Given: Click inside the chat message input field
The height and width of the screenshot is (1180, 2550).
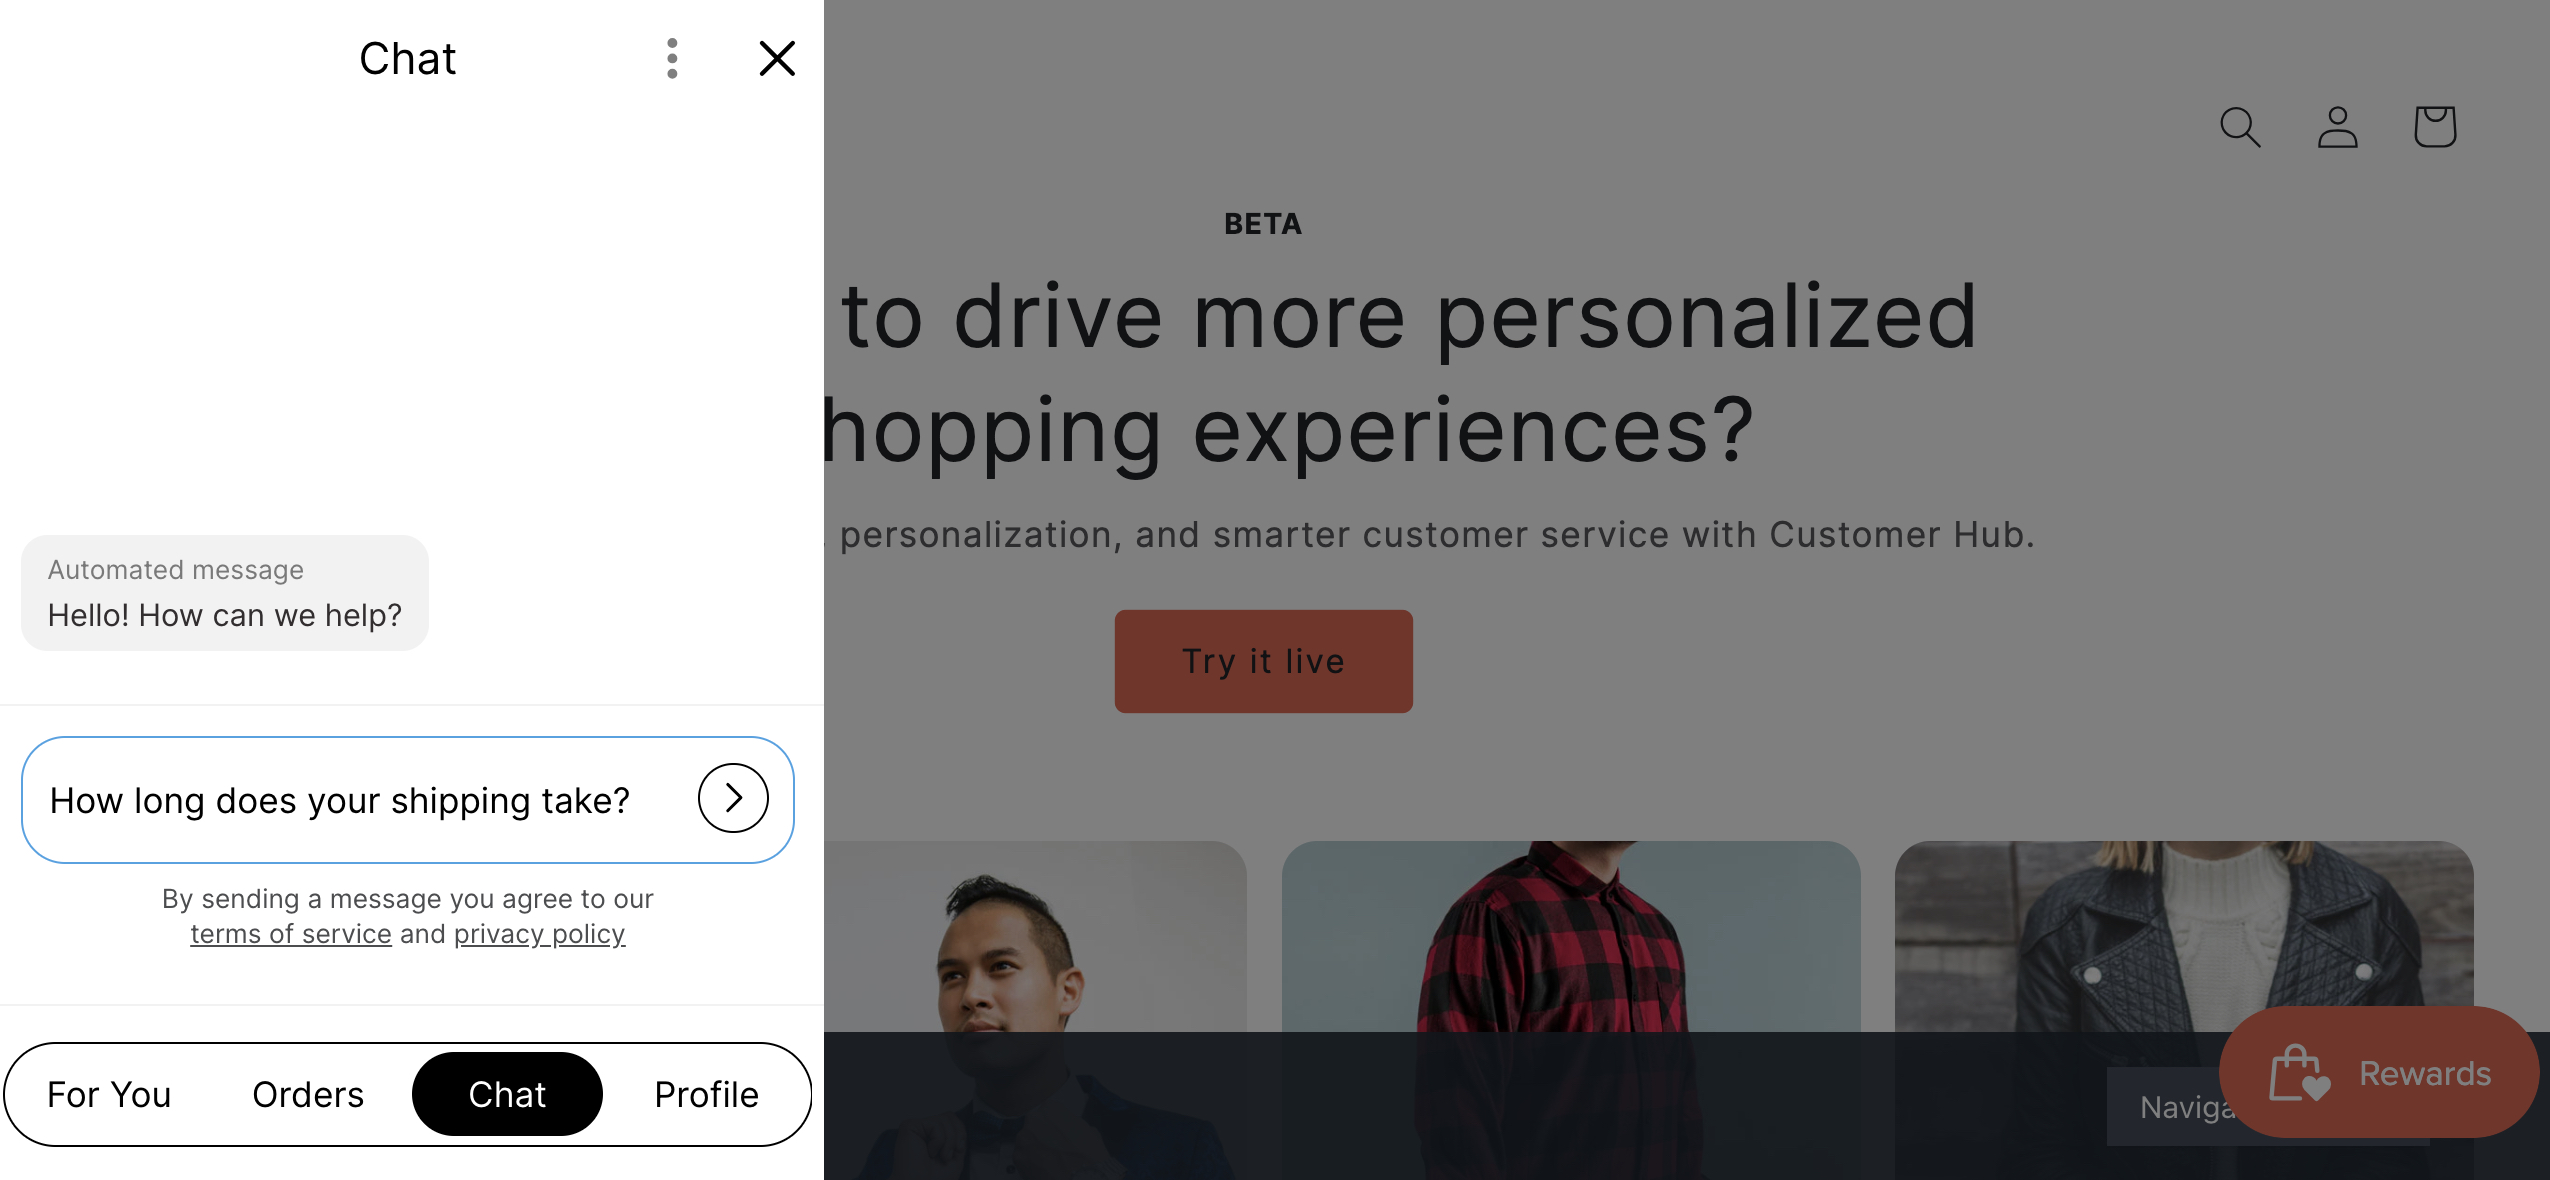Looking at the screenshot, I should pyautogui.click(x=358, y=798).
